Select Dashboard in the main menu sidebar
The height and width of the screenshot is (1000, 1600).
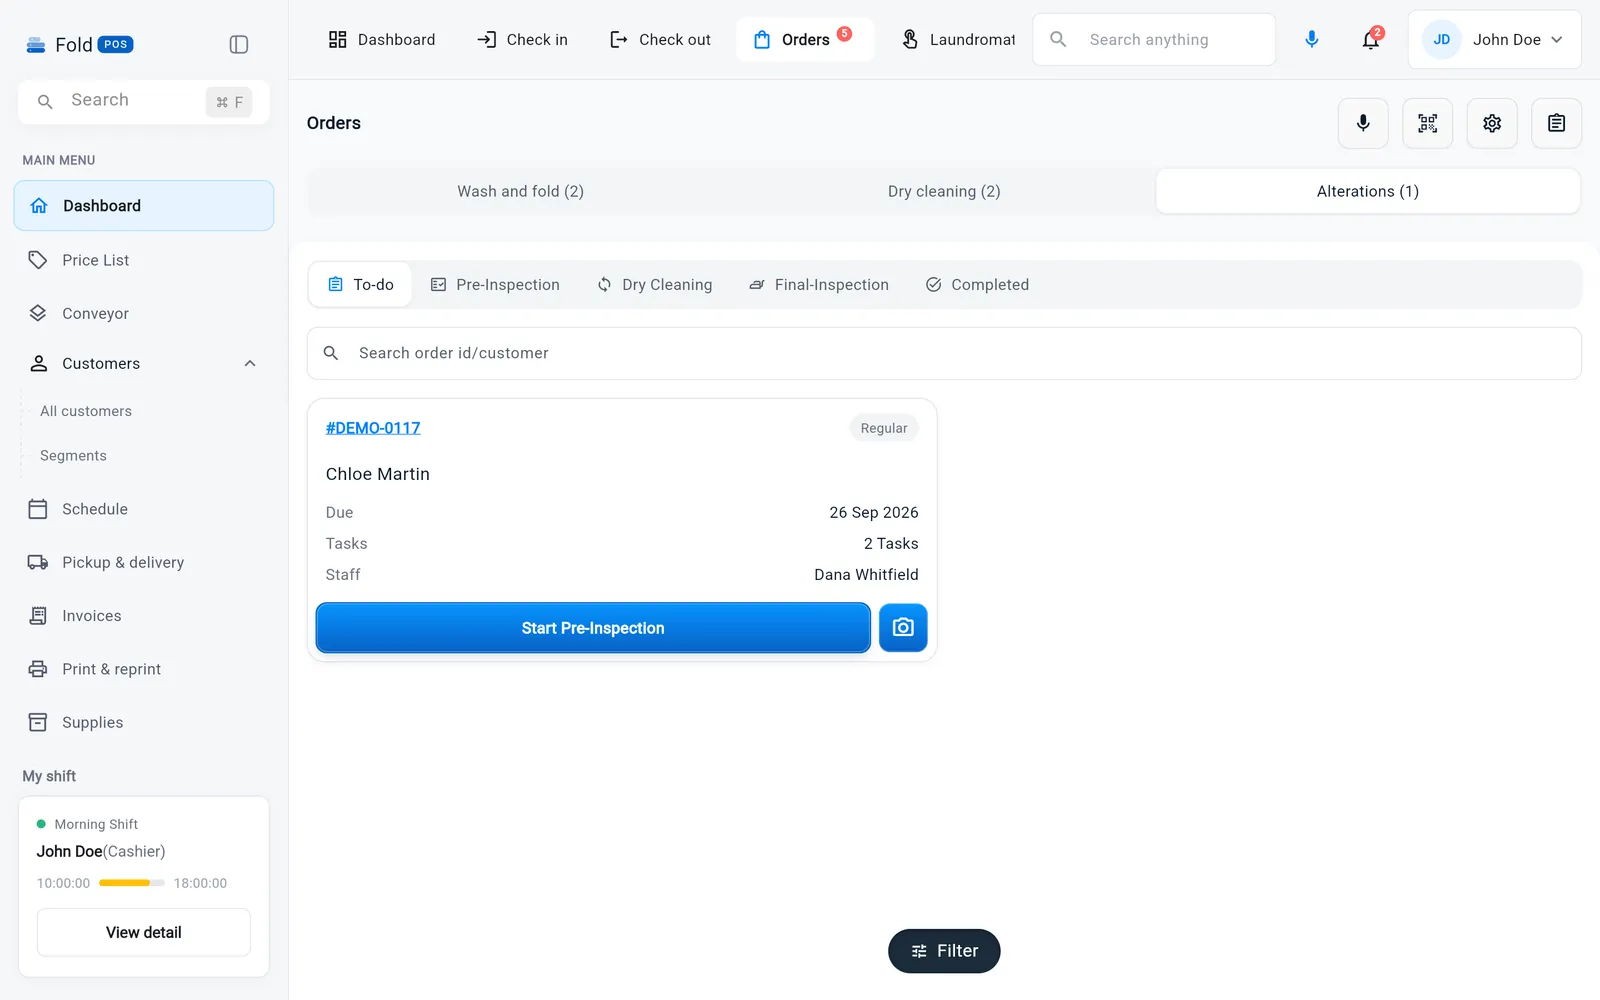pos(144,205)
